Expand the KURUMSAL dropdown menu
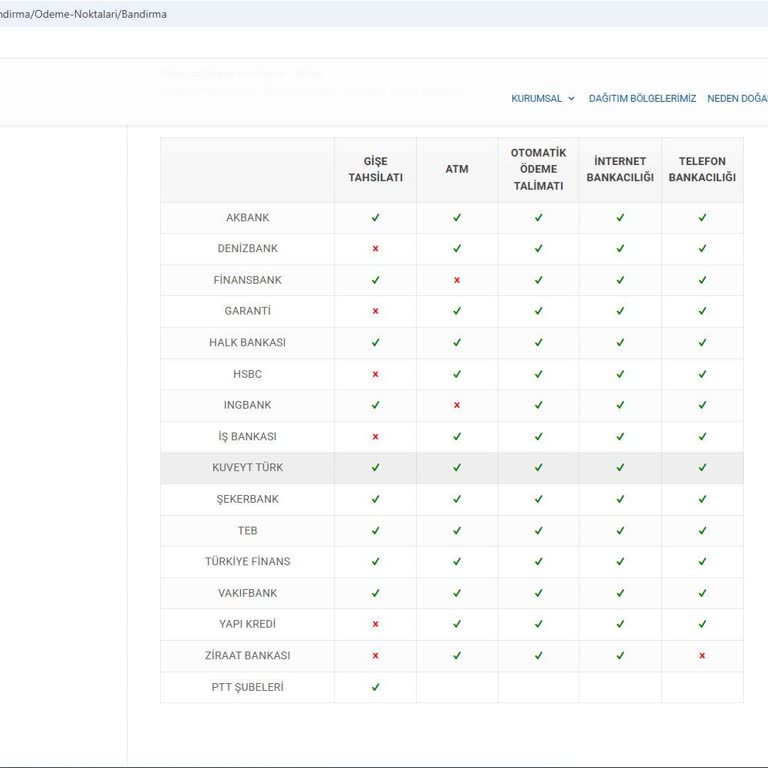 tap(543, 99)
